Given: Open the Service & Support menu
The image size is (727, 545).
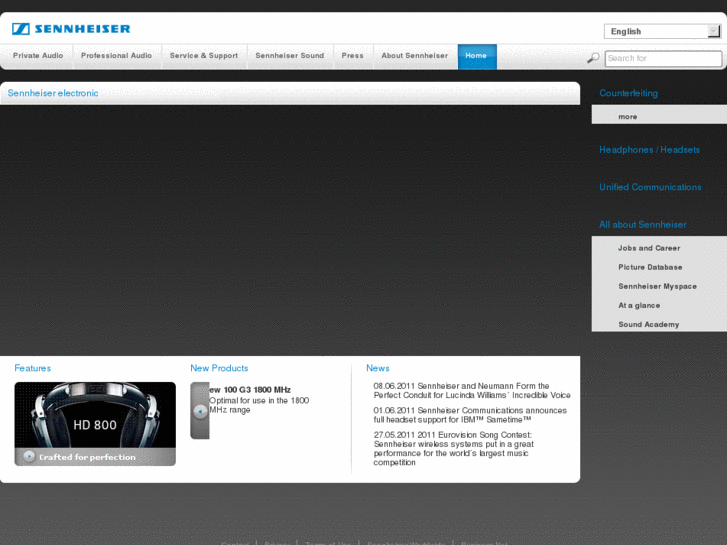Looking at the screenshot, I should tap(204, 56).
